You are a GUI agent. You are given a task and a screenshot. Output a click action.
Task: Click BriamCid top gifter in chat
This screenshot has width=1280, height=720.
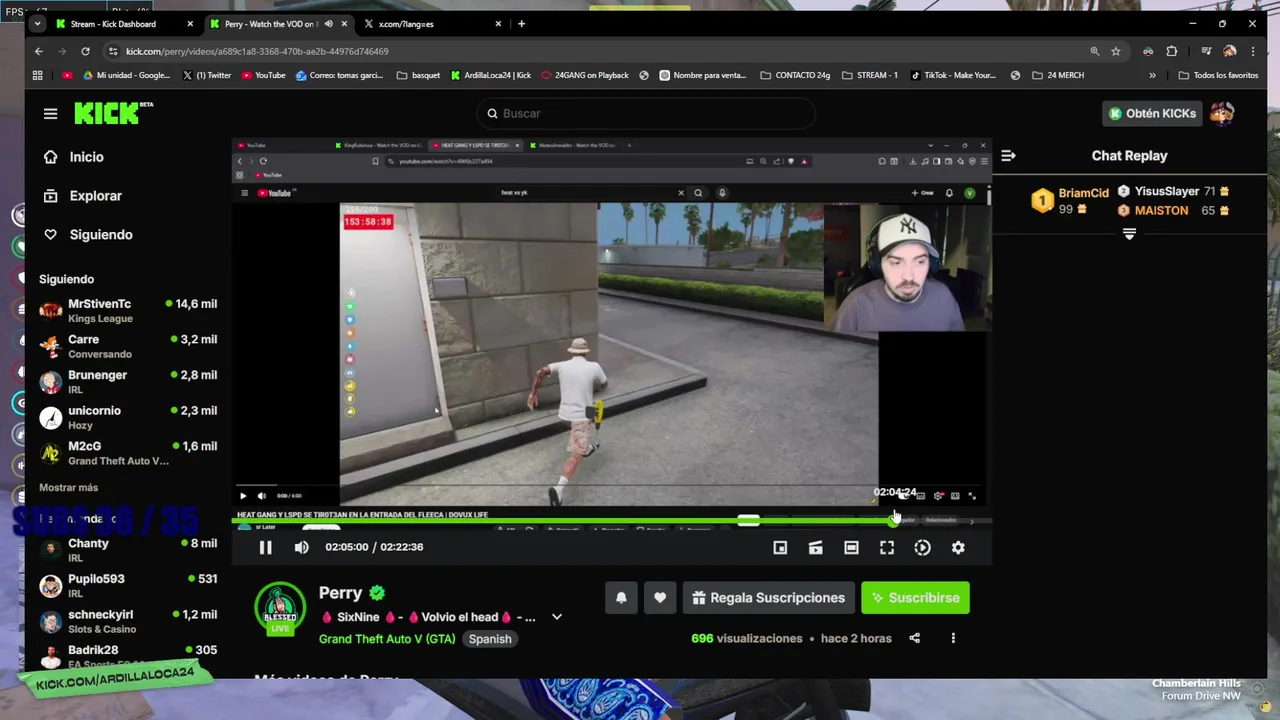tap(1083, 193)
